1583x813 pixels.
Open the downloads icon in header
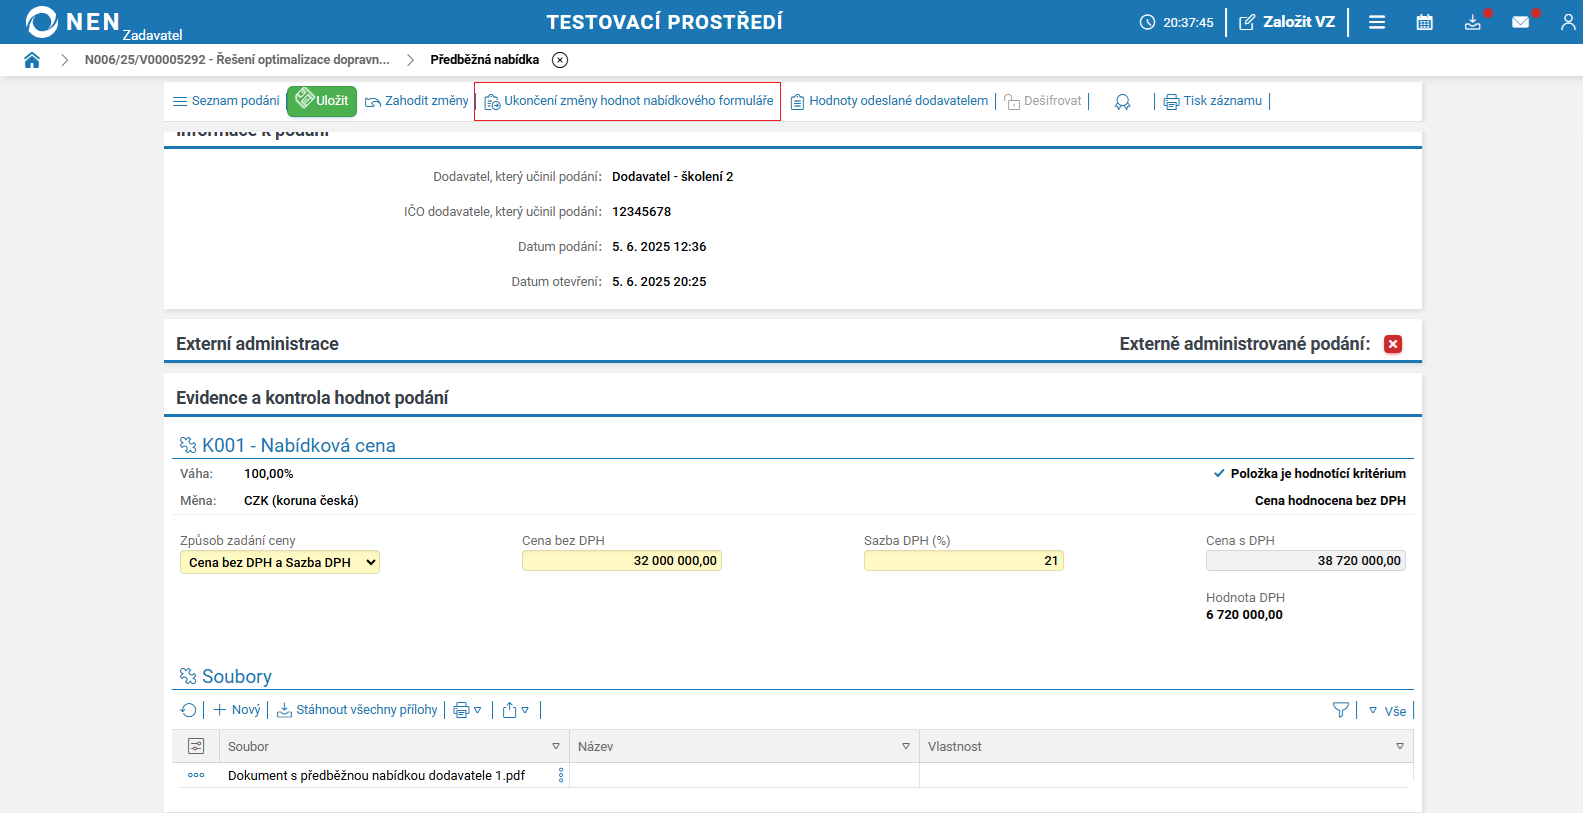point(1472,22)
